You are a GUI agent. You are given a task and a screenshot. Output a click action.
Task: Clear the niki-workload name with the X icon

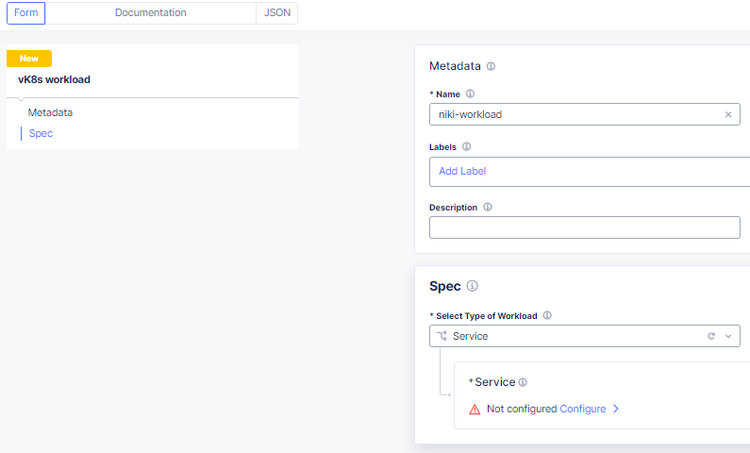728,115
